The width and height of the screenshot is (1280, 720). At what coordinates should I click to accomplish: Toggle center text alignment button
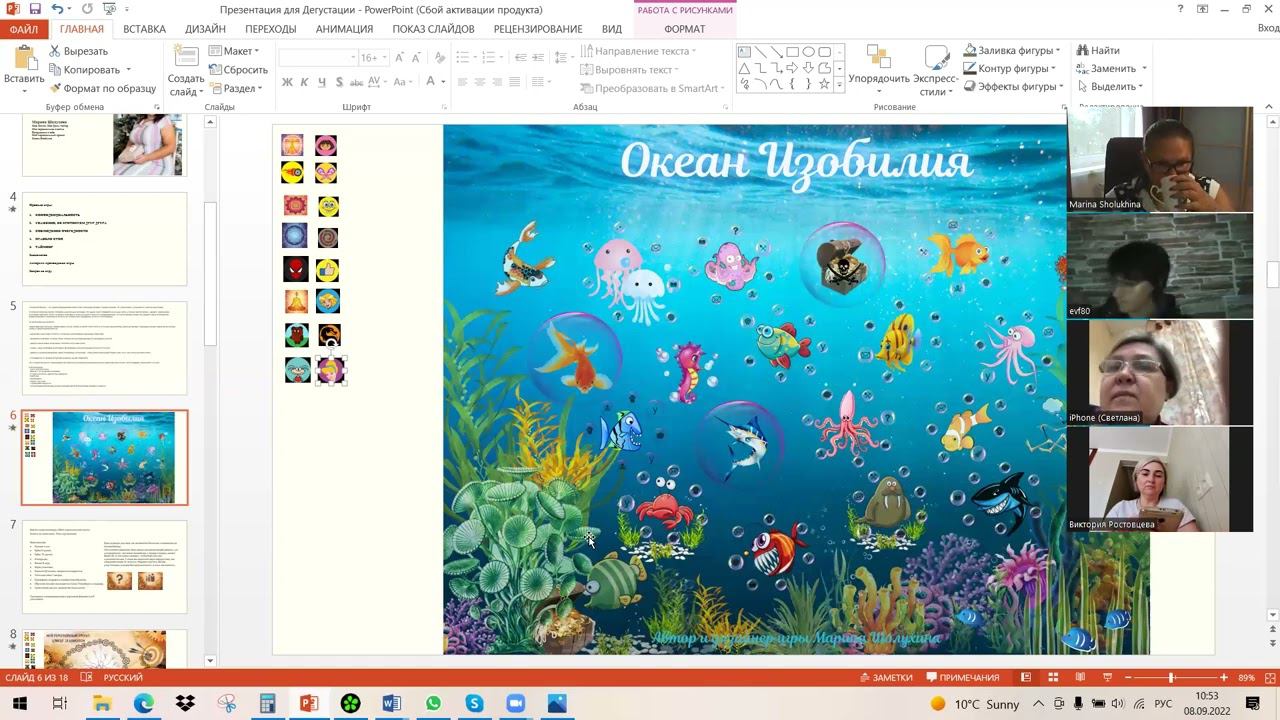point(480,82)
